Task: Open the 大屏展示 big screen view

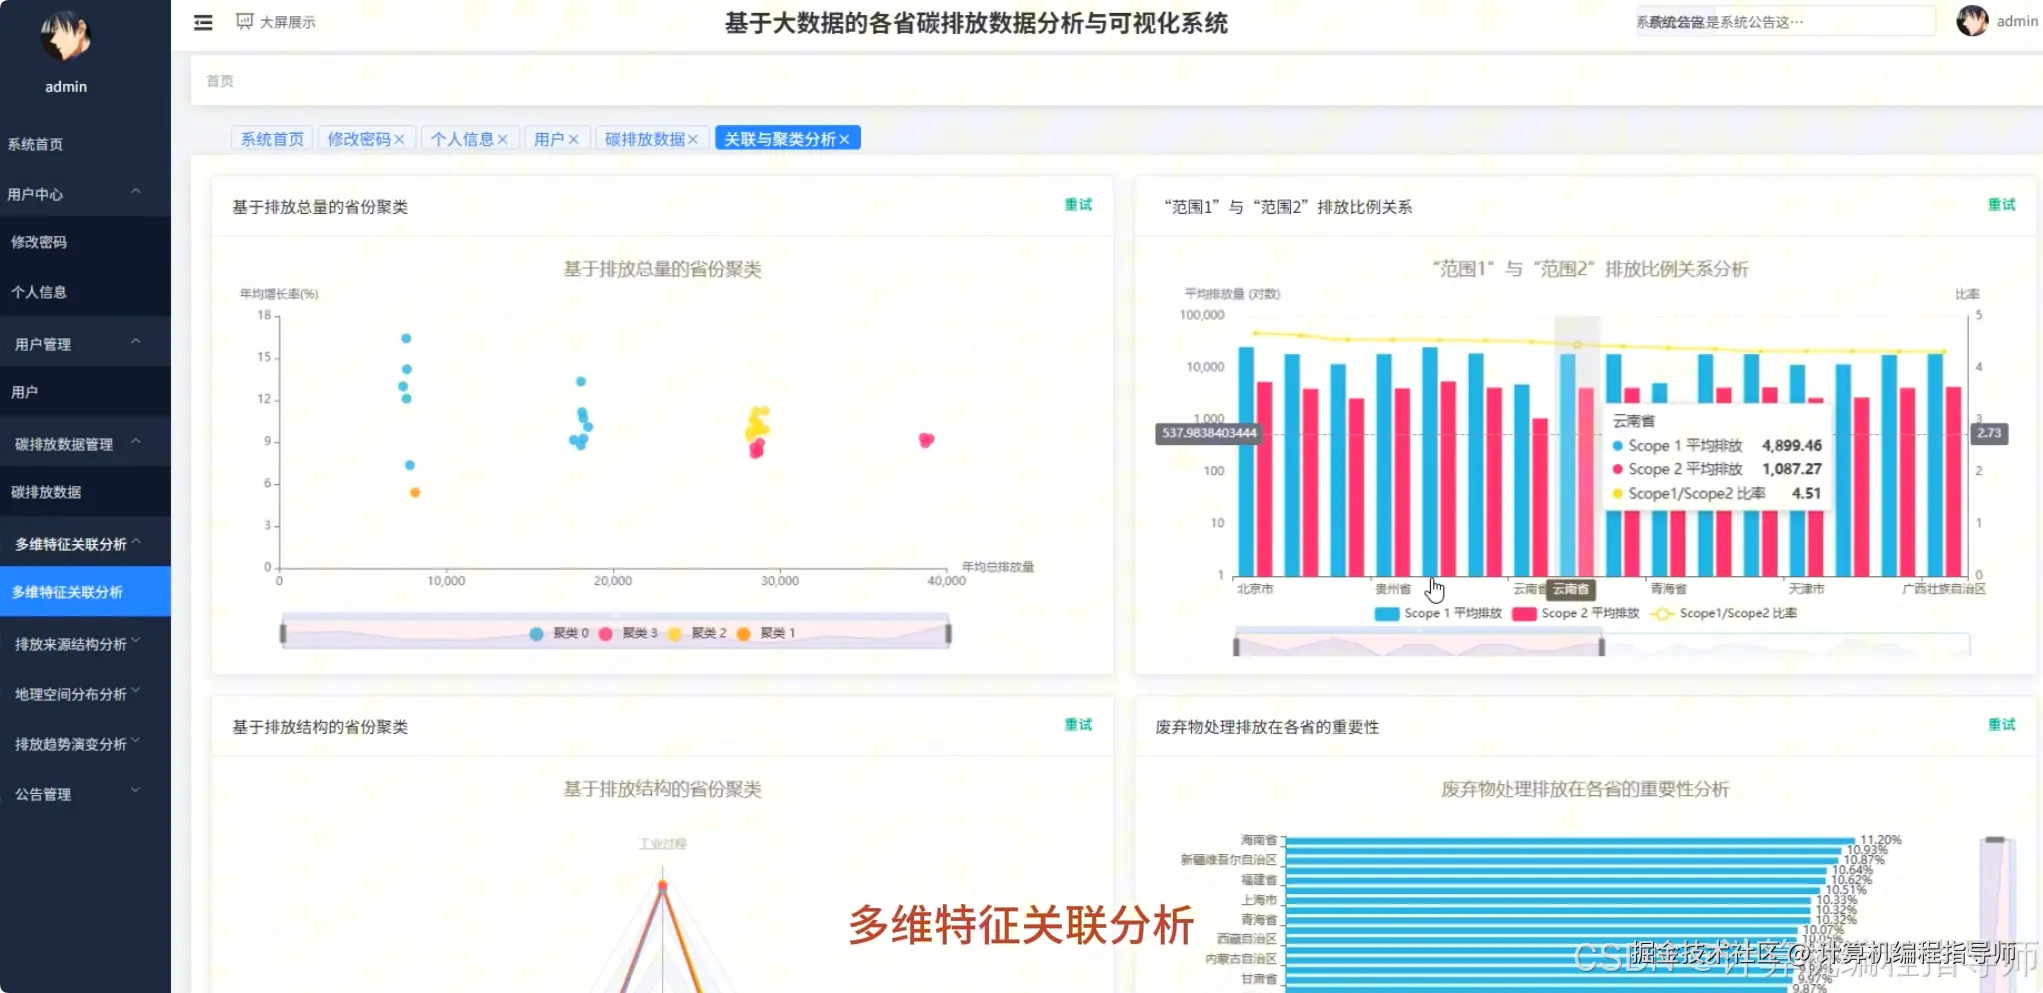Action: click(275, 22)
